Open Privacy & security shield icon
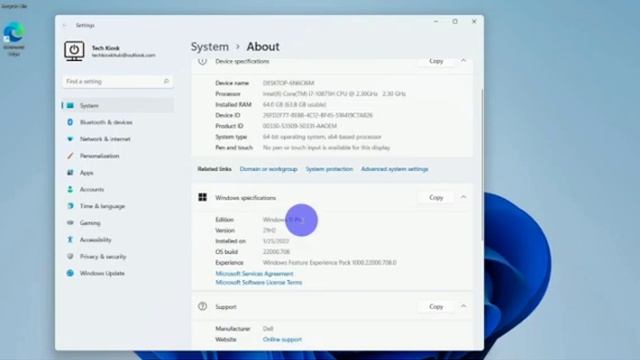Image resolution: width=640 pixels, height=360 pixels. click(70, 256)
